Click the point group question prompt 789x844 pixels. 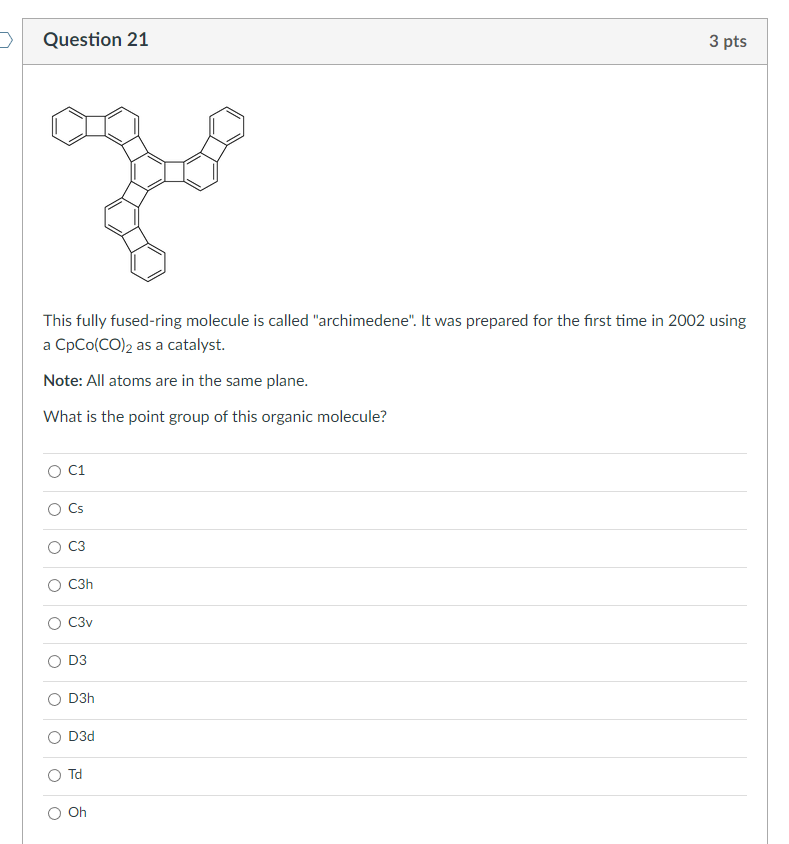pyautogui.click(x=215, y=416)
